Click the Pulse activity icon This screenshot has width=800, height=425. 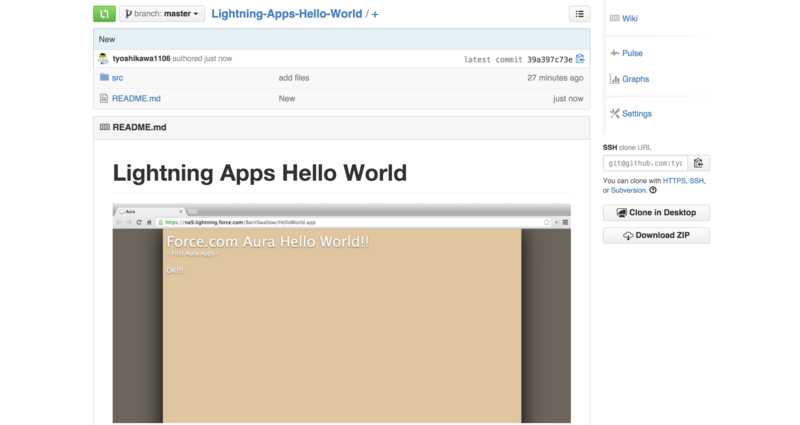click(x=615, y=53)
